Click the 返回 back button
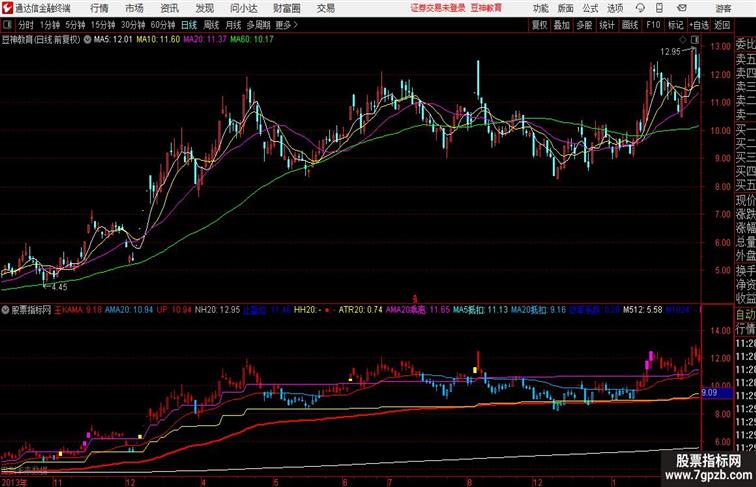756x487 pixels. tap(722, 25)
